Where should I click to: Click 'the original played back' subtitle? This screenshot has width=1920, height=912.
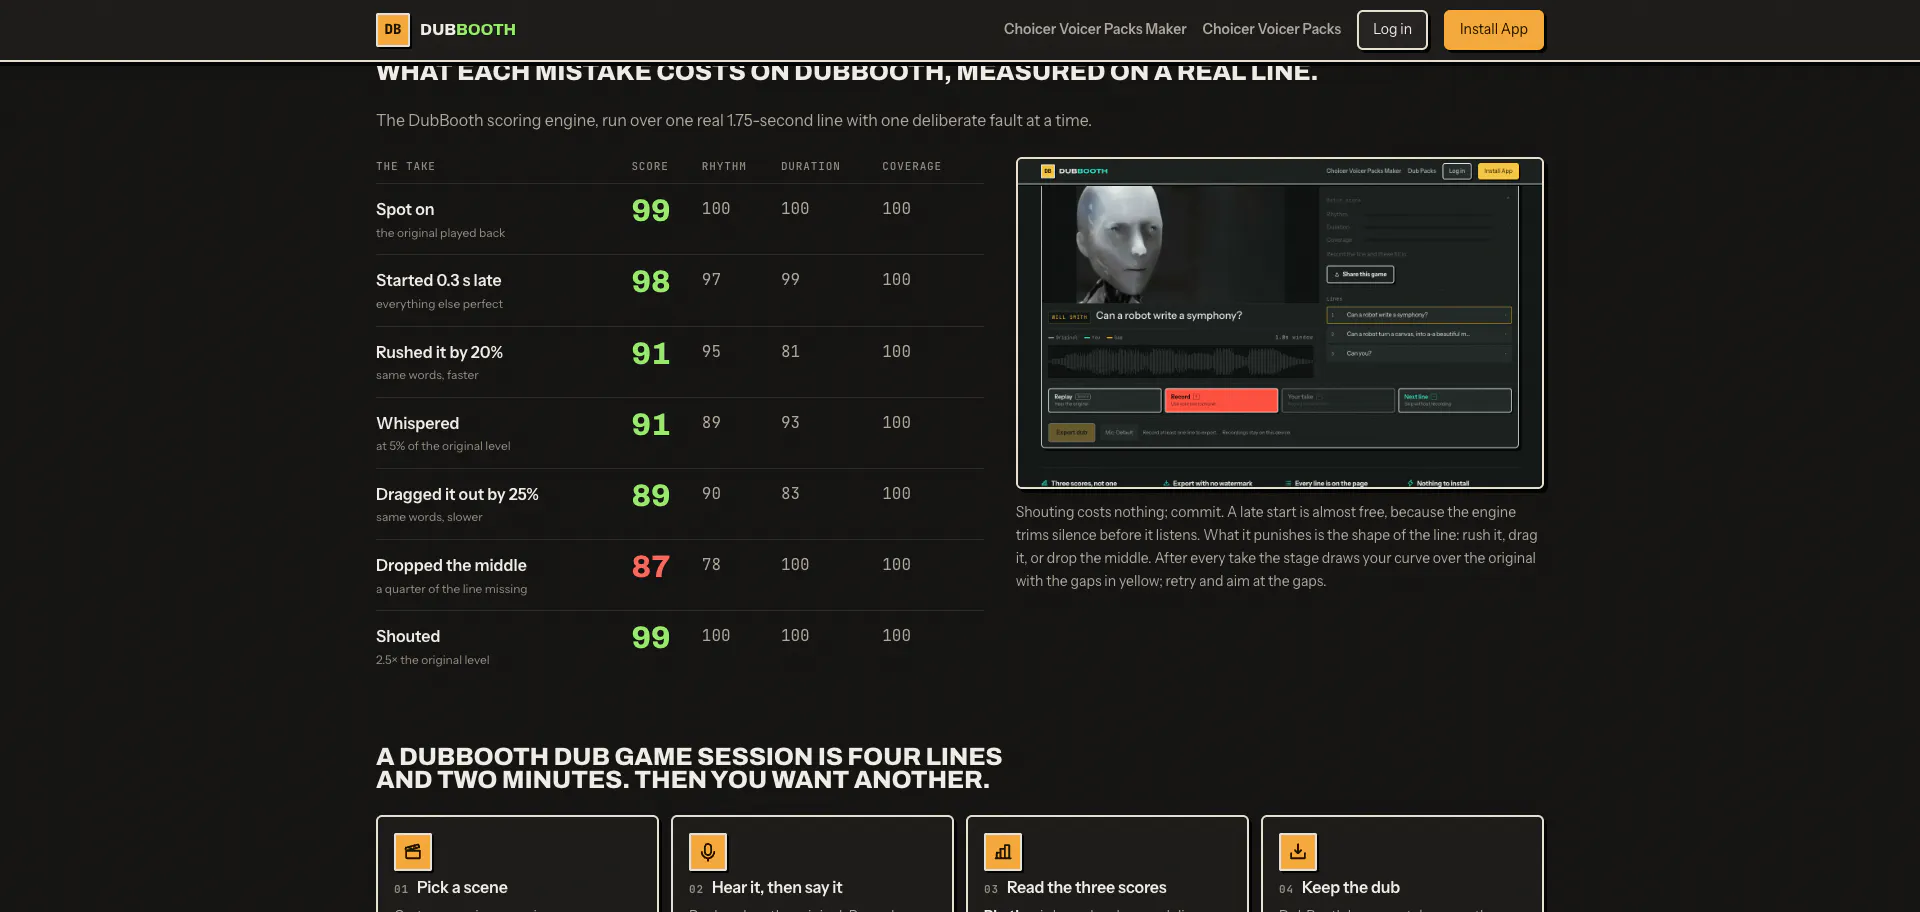coord(440,233)
